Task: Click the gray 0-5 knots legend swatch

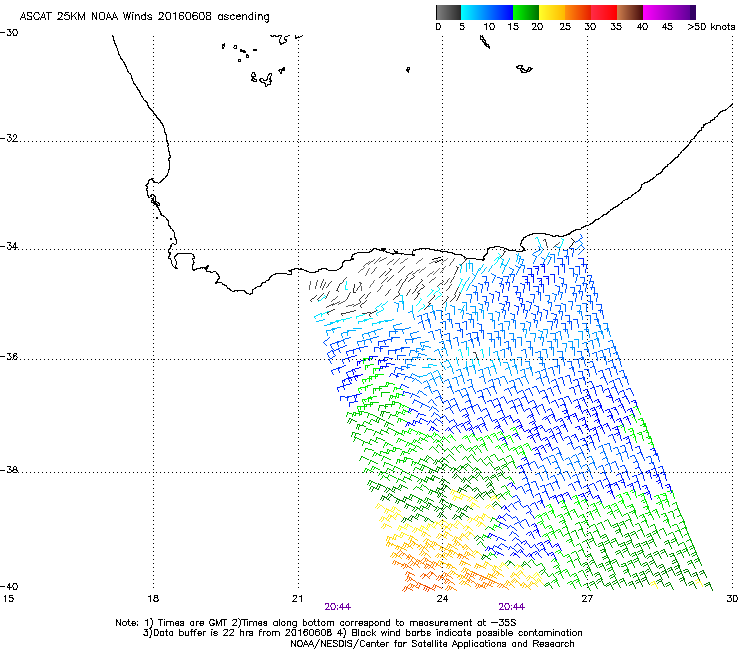Action: pos(448,12)
